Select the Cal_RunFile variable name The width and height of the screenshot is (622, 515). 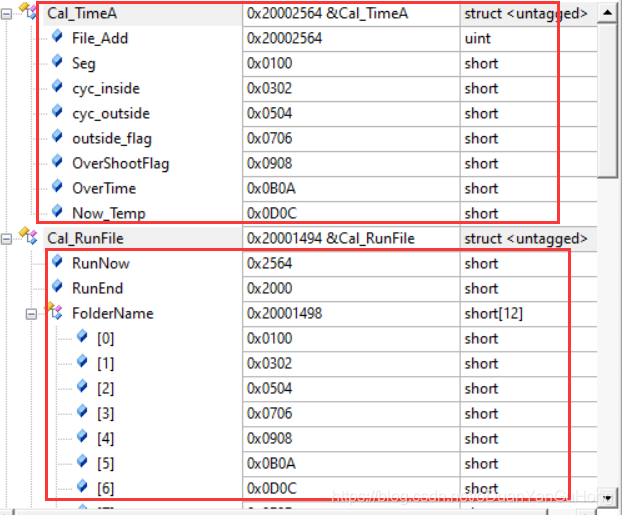tap(85, 238)
